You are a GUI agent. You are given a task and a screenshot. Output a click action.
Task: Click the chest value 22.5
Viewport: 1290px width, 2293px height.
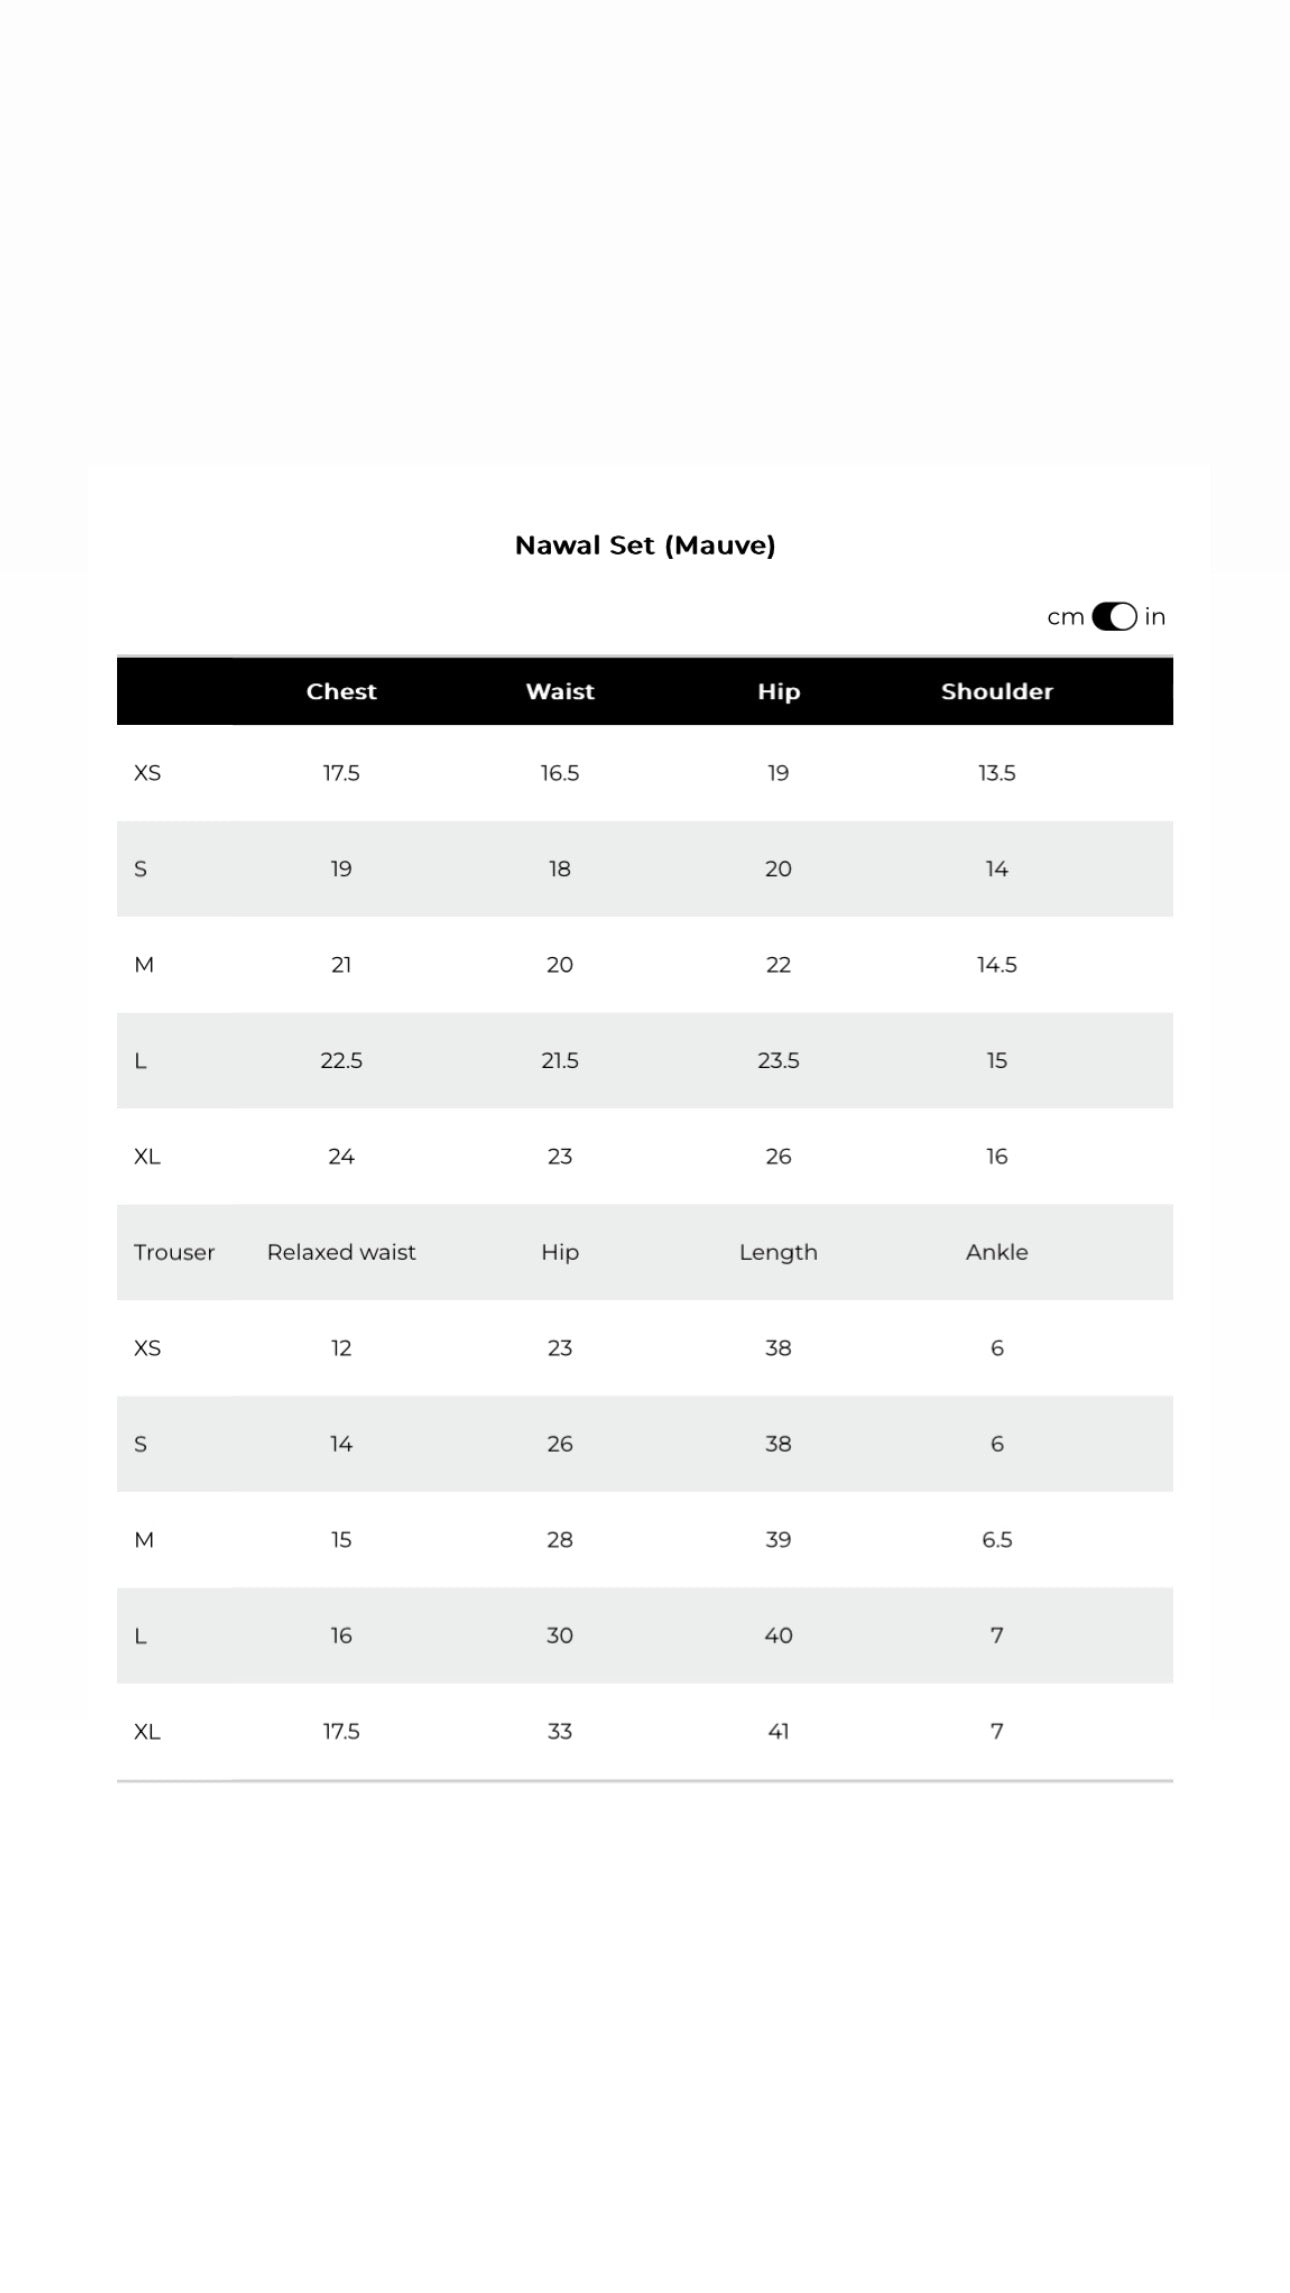341,1060
